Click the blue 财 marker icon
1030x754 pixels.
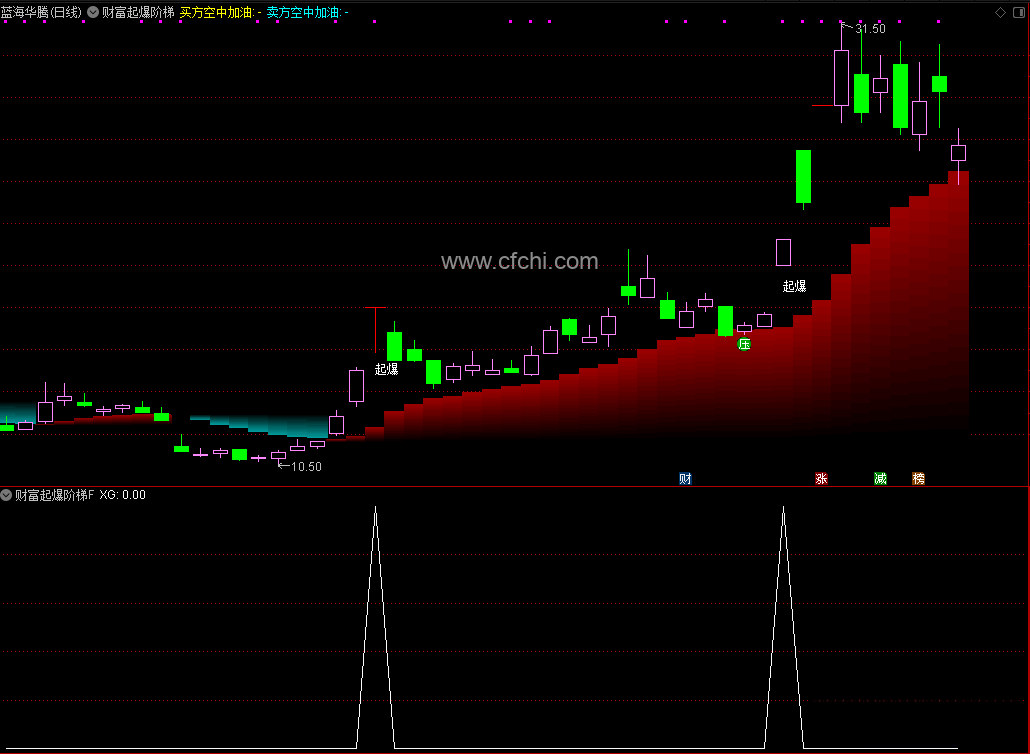pyautogui.click(x=685, y=478)
